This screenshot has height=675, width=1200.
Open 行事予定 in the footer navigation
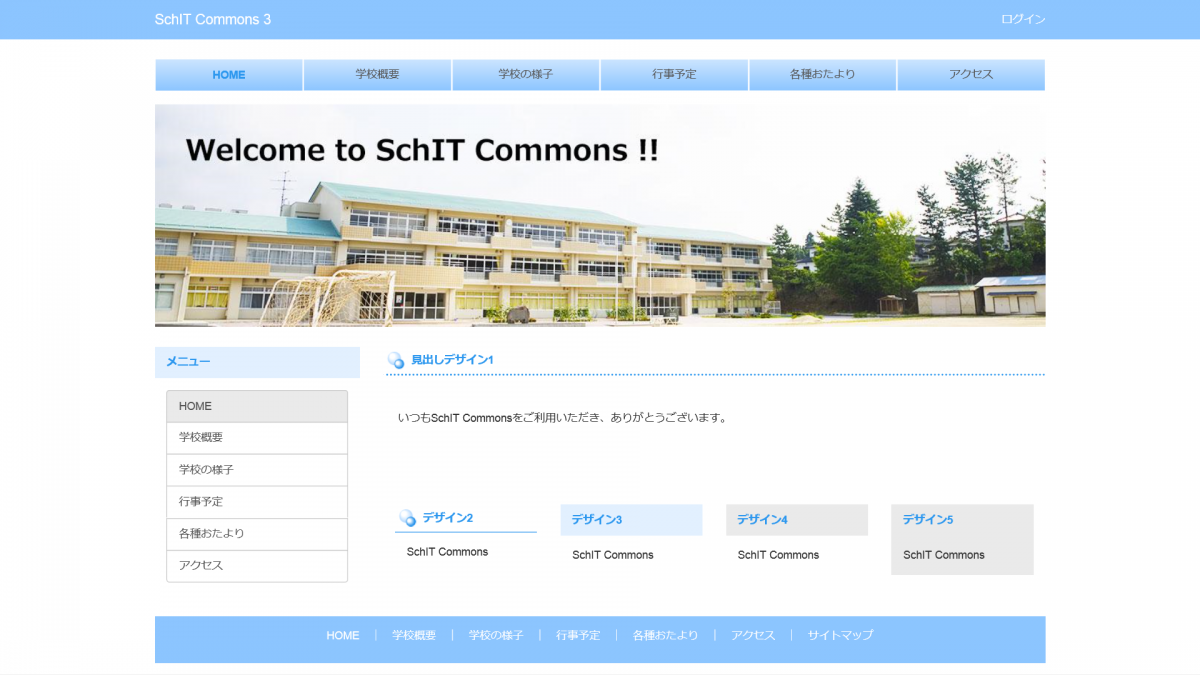click(578, 635)
